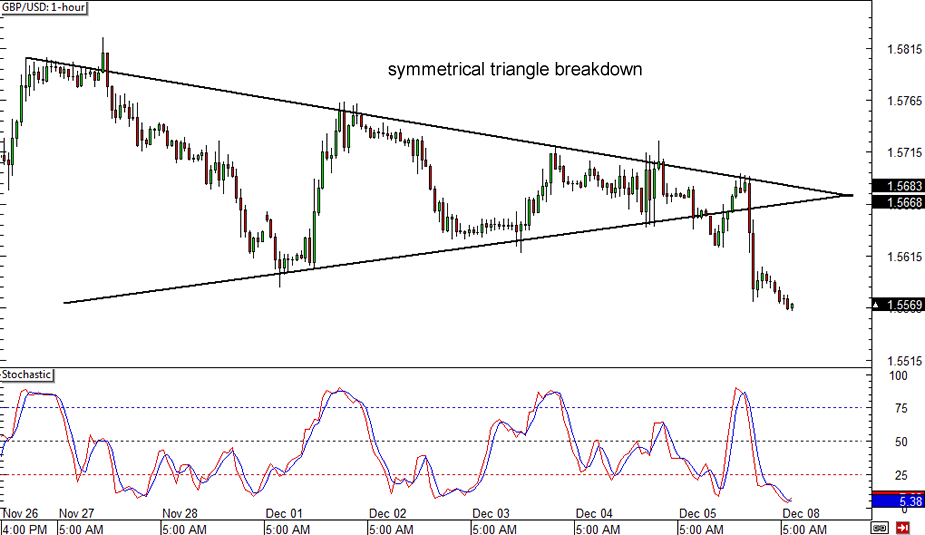Click the stochastic 25 level label
925x535 pixels.
tap(901, 475)
